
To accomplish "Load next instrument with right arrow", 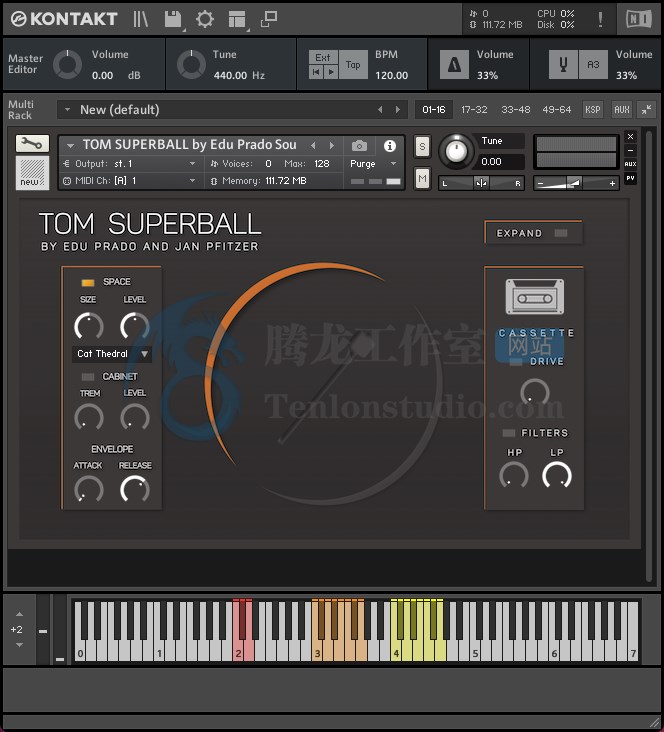I will tap(332, 146).
